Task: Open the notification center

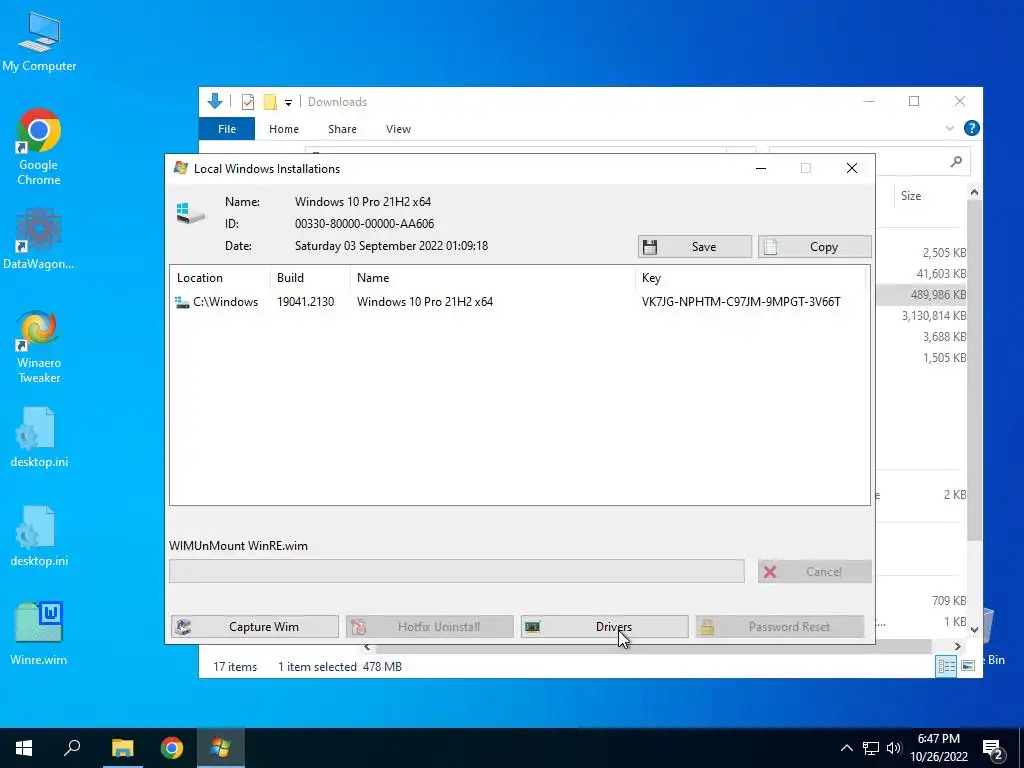Action: pyautogui.click(x=993, y=750)
